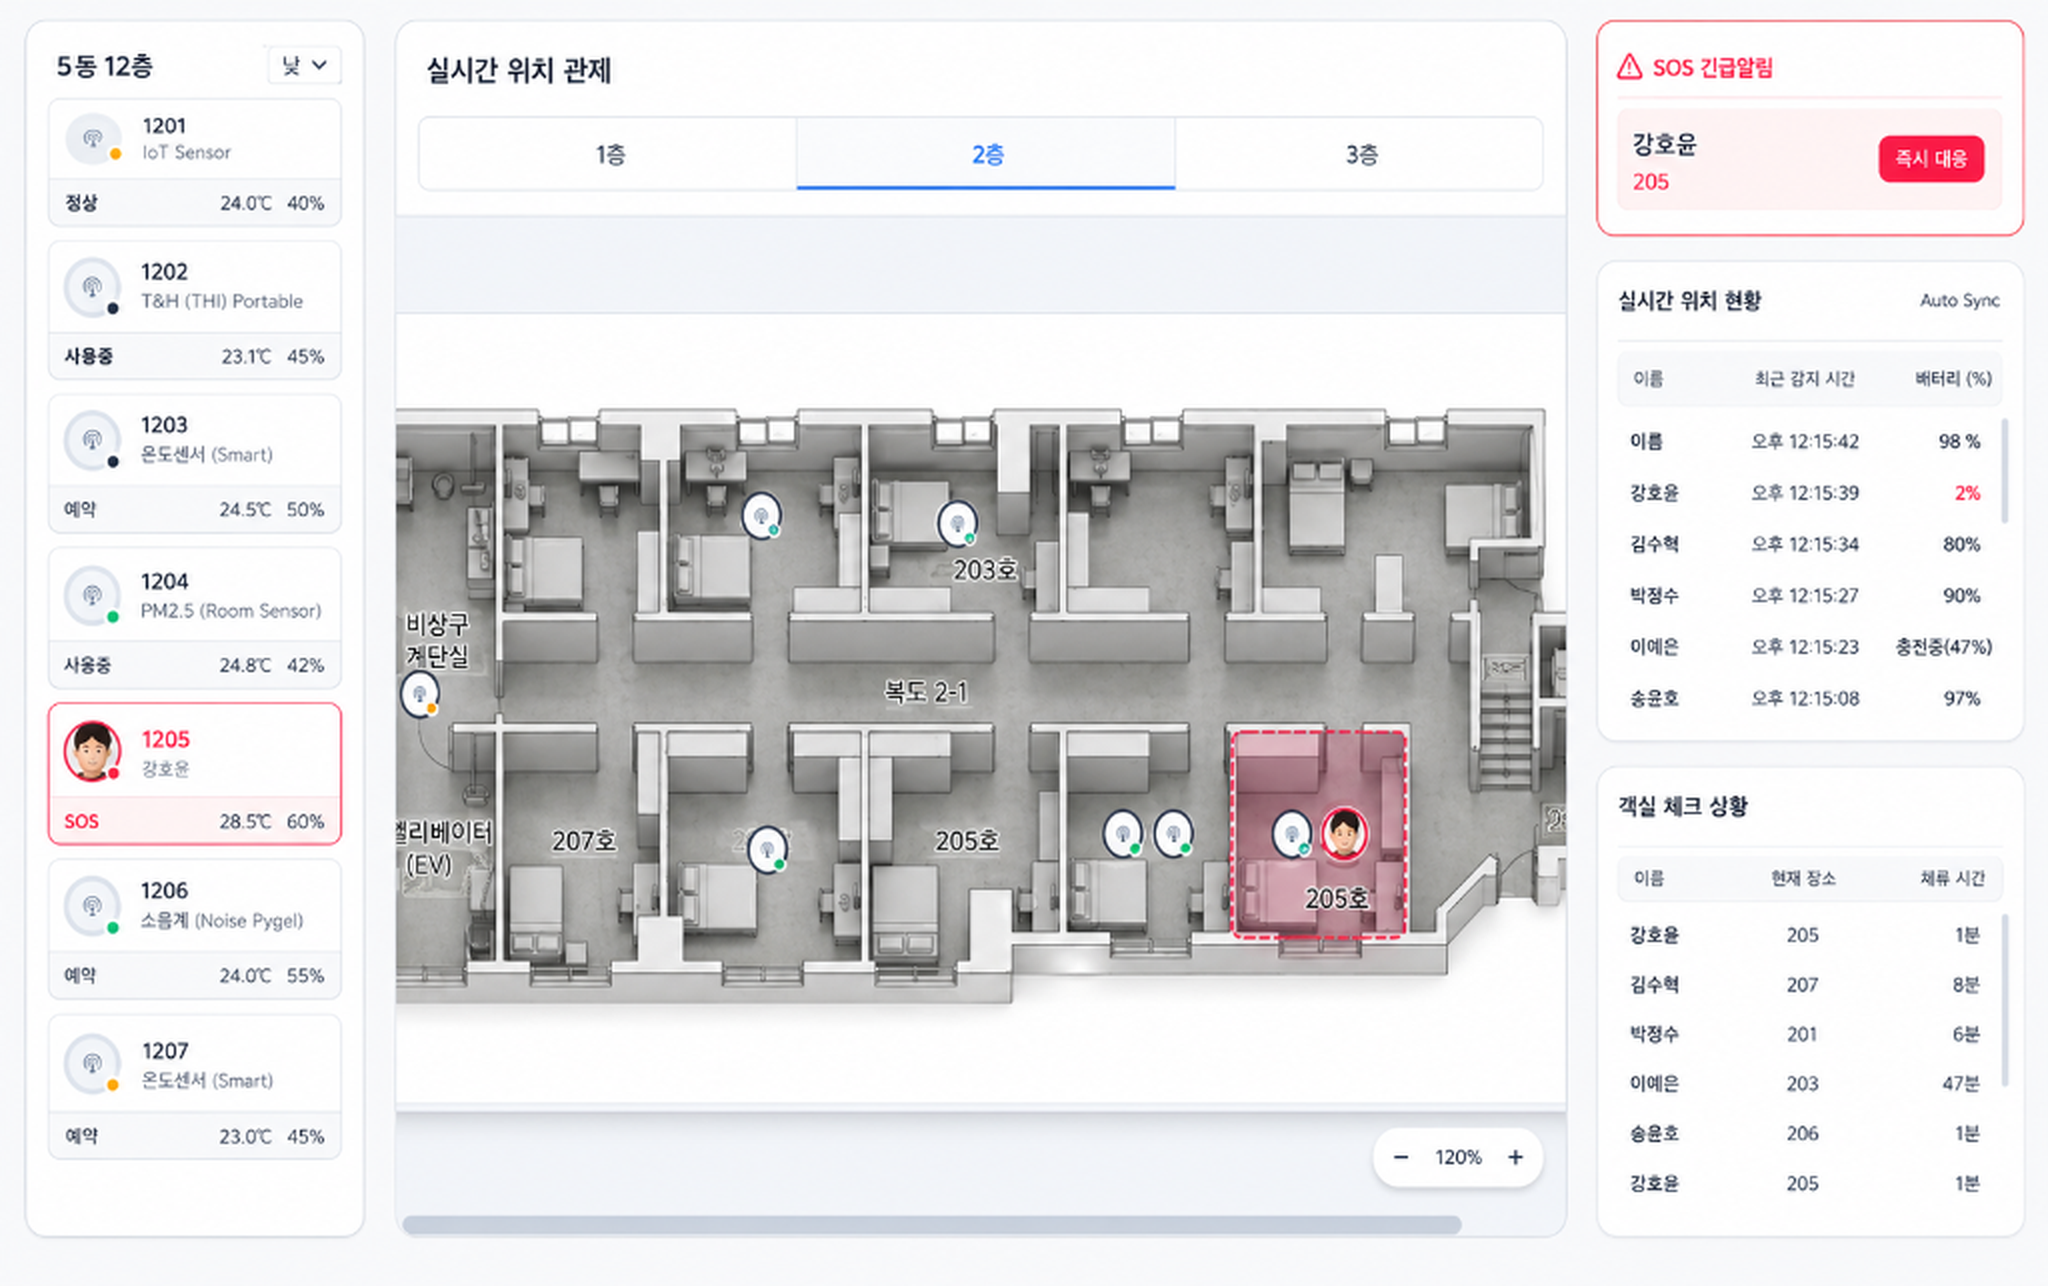The width and height of the screenshot is (2048, 1286).
Task: Select the active 2층 floor tab
Action: coord(986,154)
